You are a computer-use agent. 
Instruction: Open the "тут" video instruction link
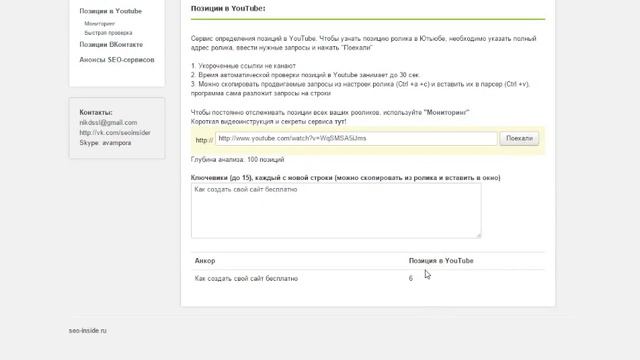click(x=340, y=122)
